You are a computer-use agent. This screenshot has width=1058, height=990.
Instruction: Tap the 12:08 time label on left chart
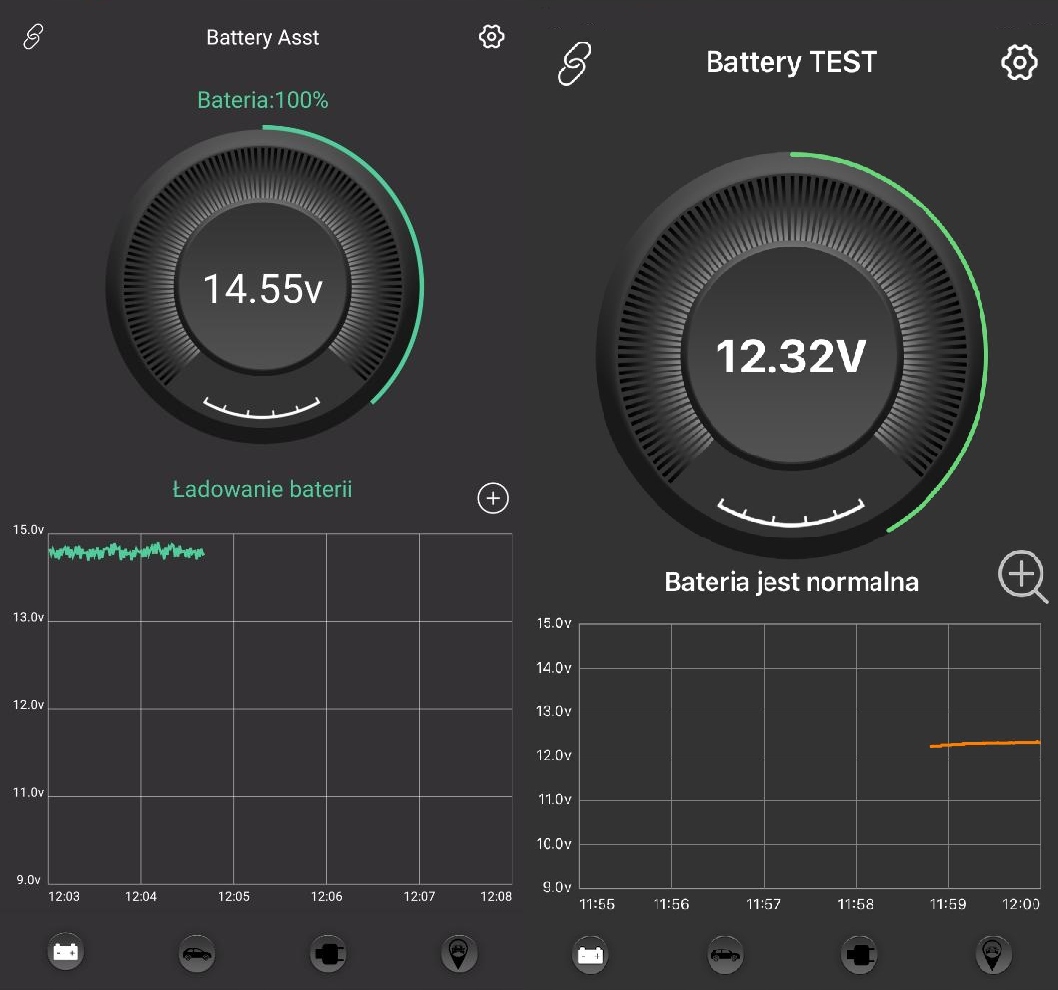click(x=496, y=896)
